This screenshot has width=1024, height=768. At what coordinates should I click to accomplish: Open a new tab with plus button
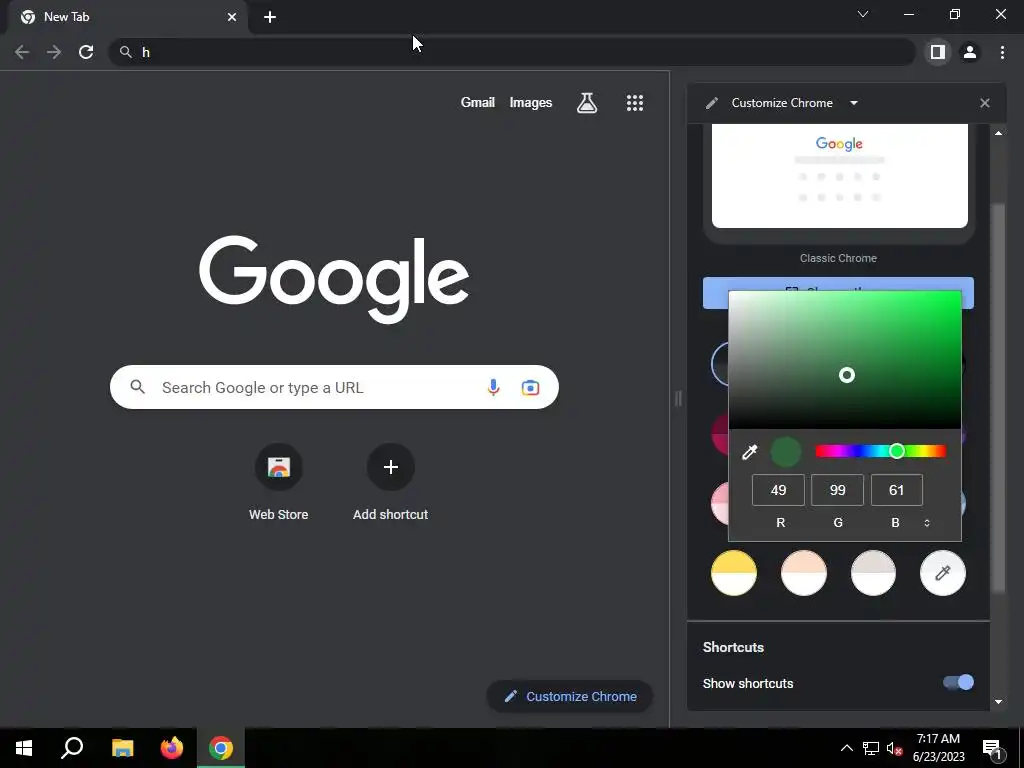coord(270,17)
